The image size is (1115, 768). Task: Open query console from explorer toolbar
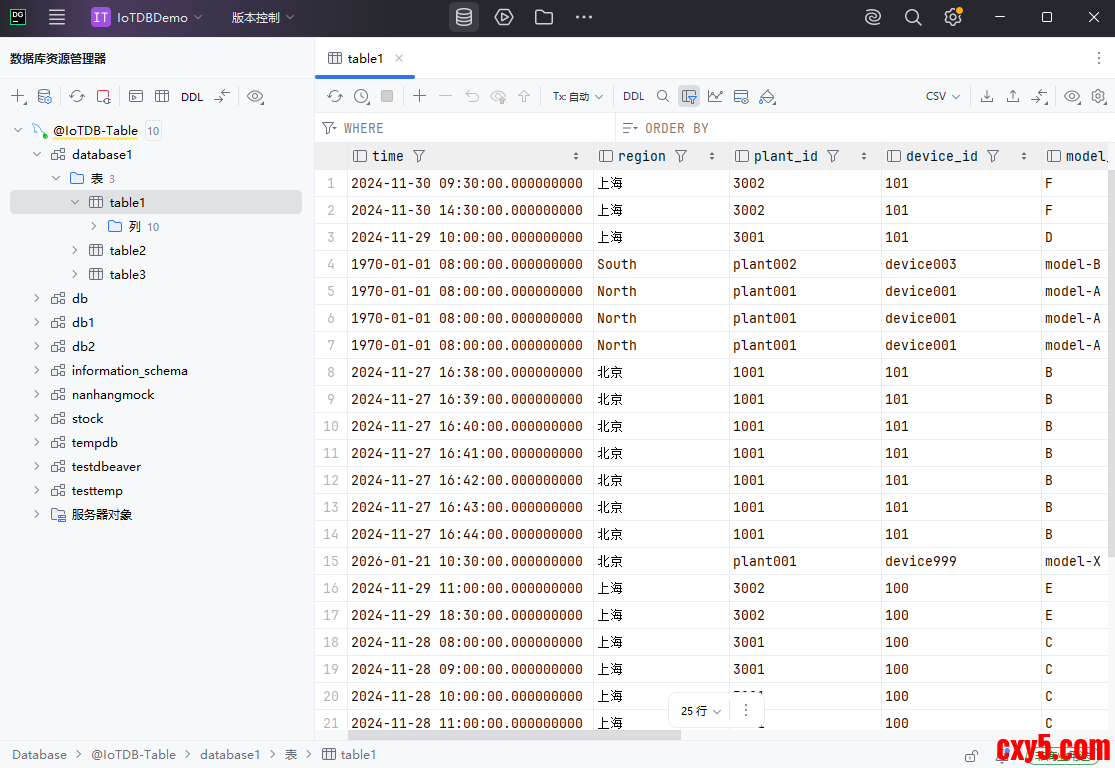pos(135,97)
